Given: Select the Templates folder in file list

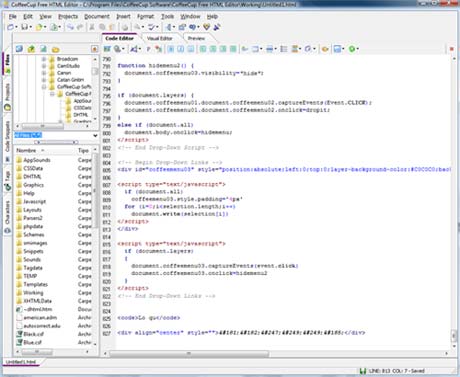Looking at the screenshot, I should (x=35, y=284).
